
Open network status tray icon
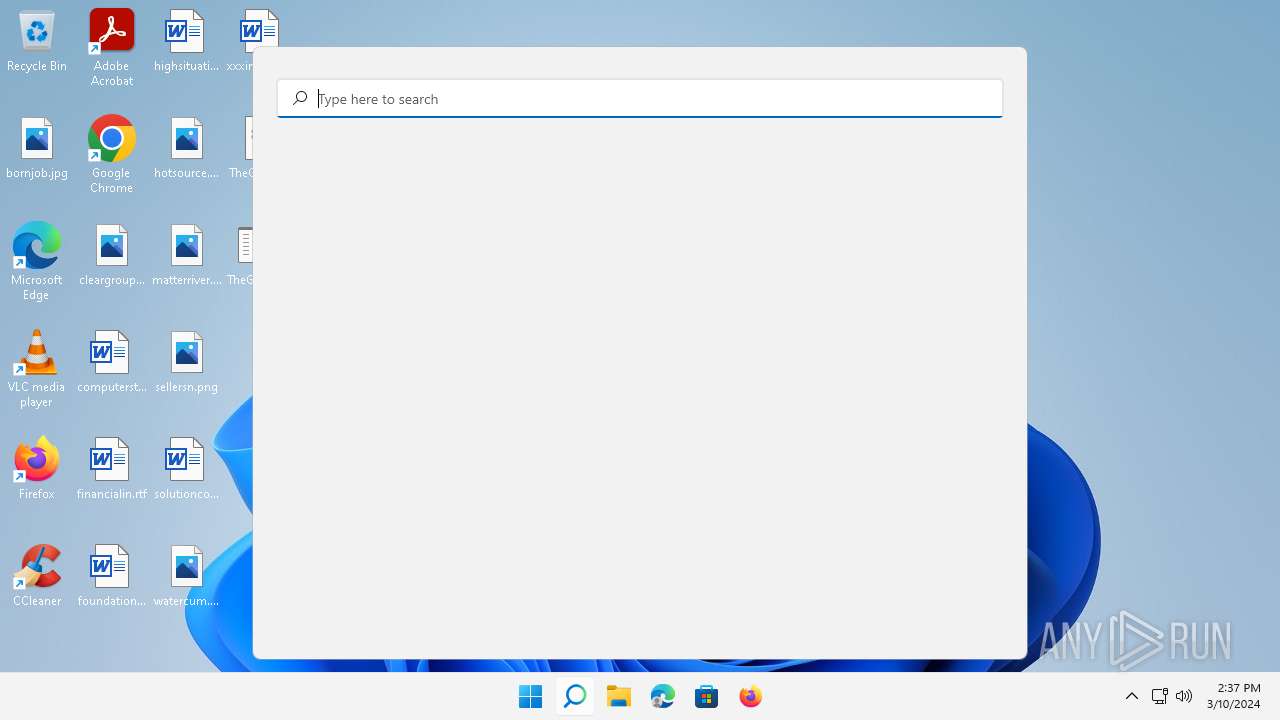pyautogui.click(x=1160, y=696)
